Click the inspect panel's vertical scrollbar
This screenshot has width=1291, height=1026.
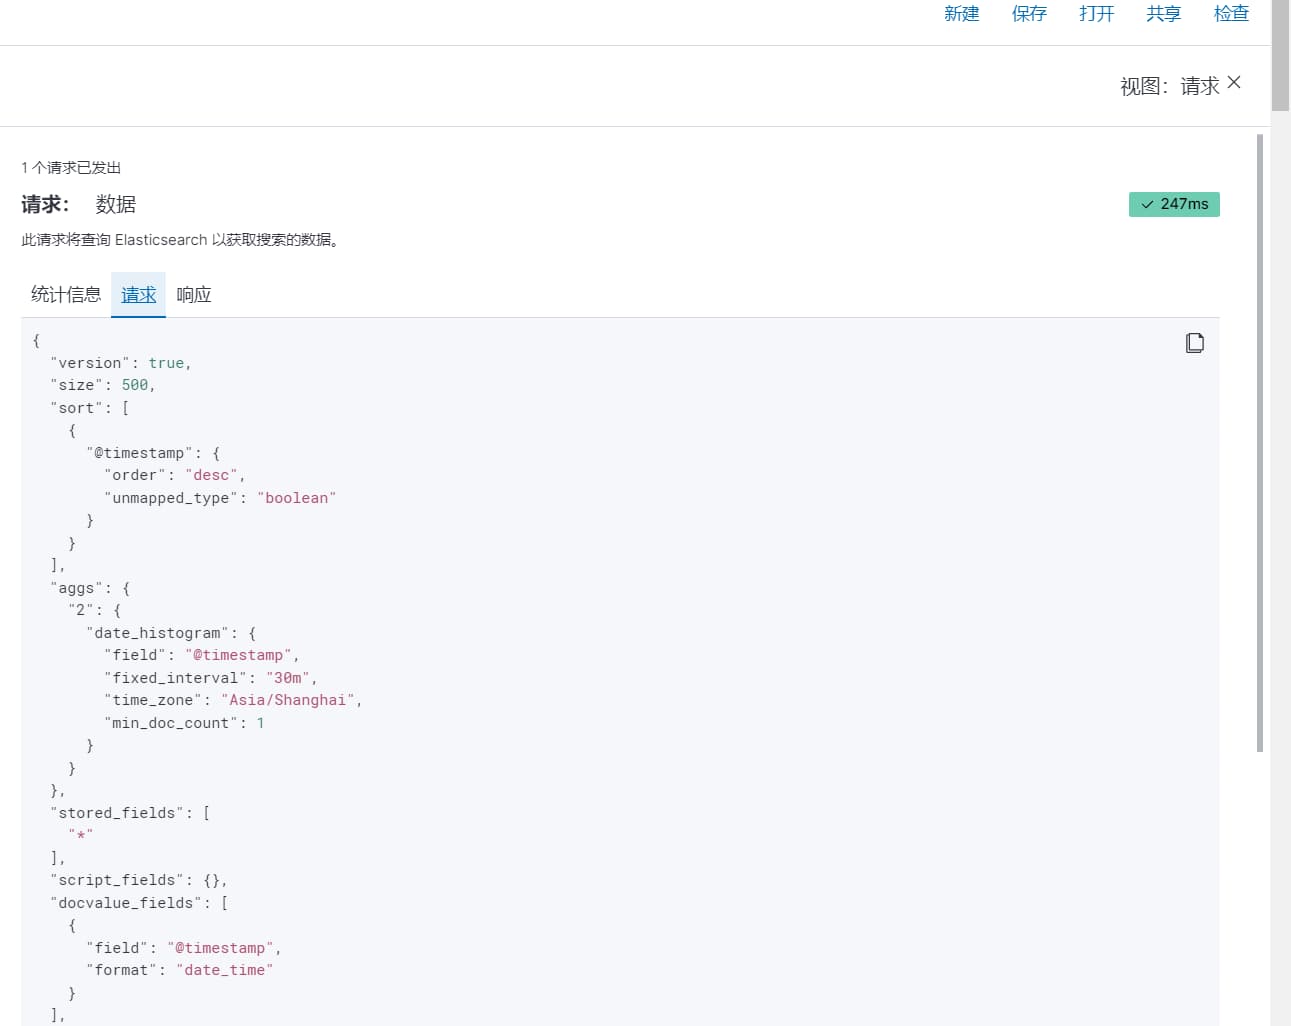pyautogui.click(x=1260, y=440)
